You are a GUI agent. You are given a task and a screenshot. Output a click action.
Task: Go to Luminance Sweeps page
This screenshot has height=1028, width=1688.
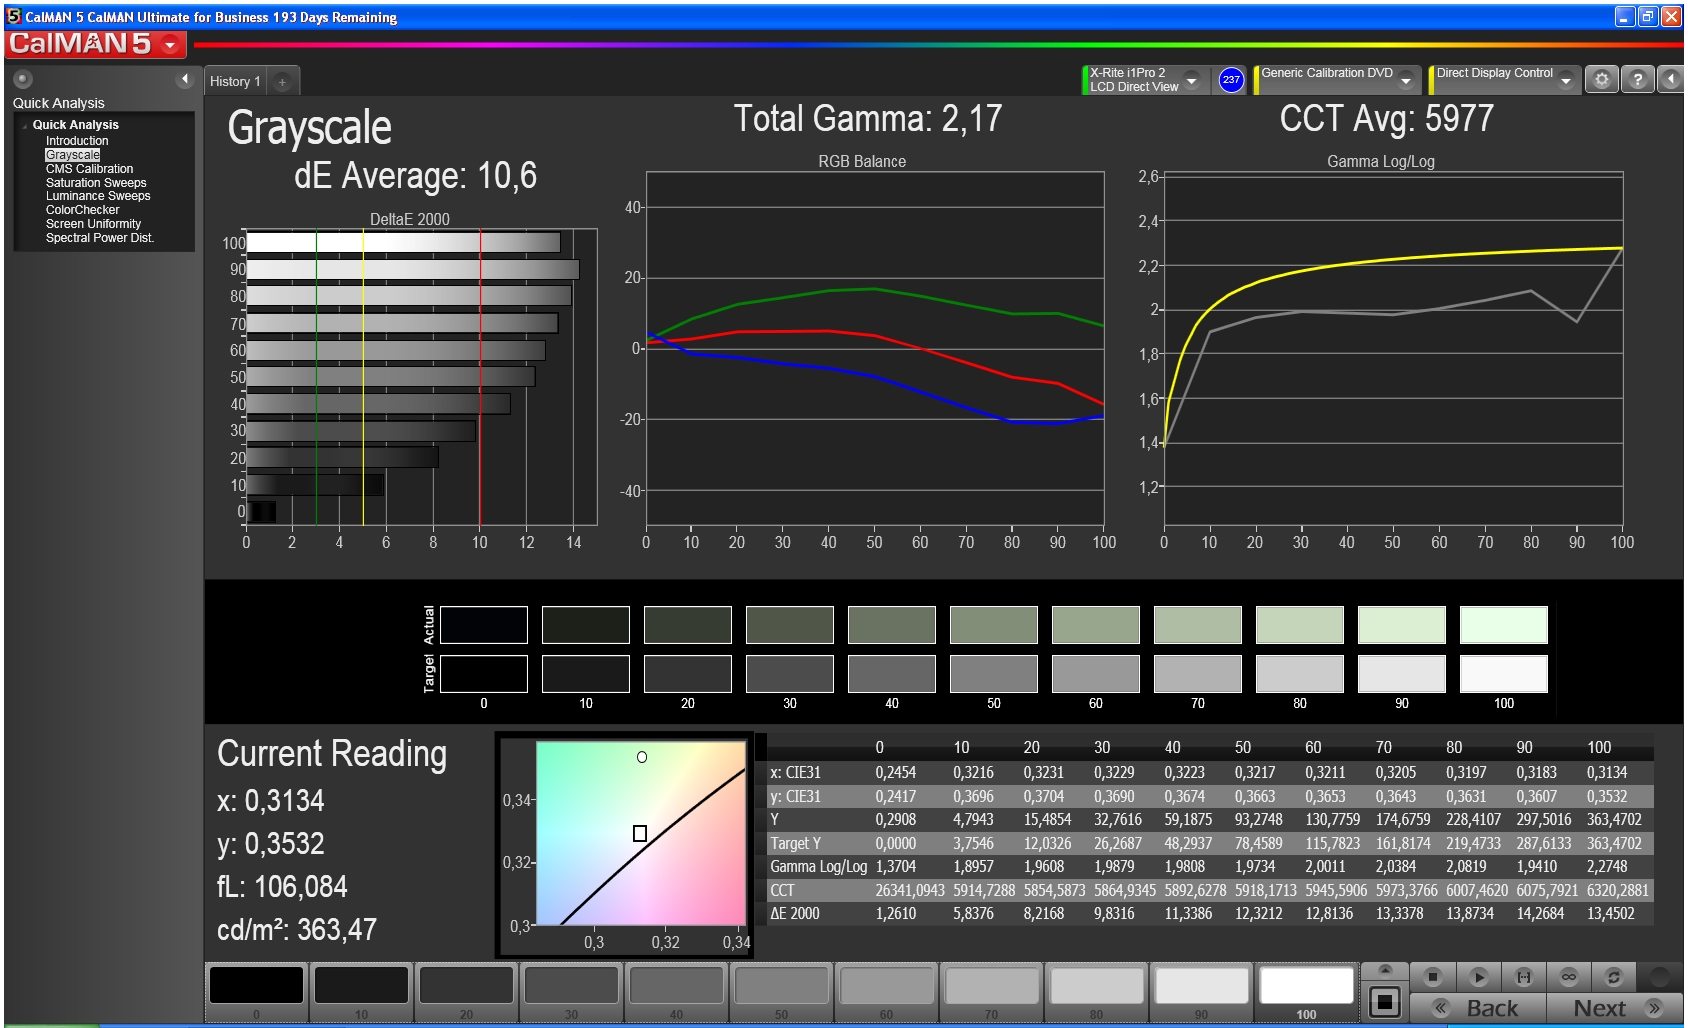pyautogui.click(x=98, y=196)
